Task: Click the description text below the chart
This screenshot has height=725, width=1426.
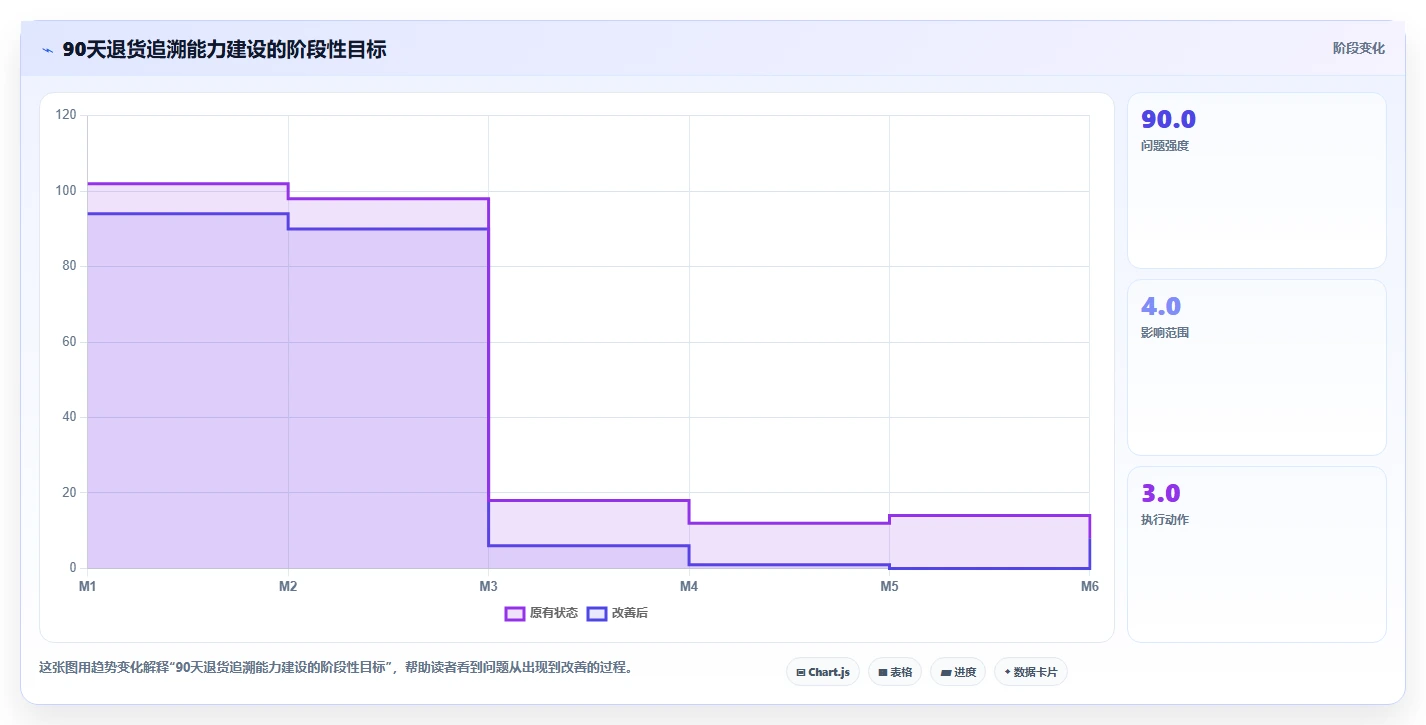Action: 336,667
